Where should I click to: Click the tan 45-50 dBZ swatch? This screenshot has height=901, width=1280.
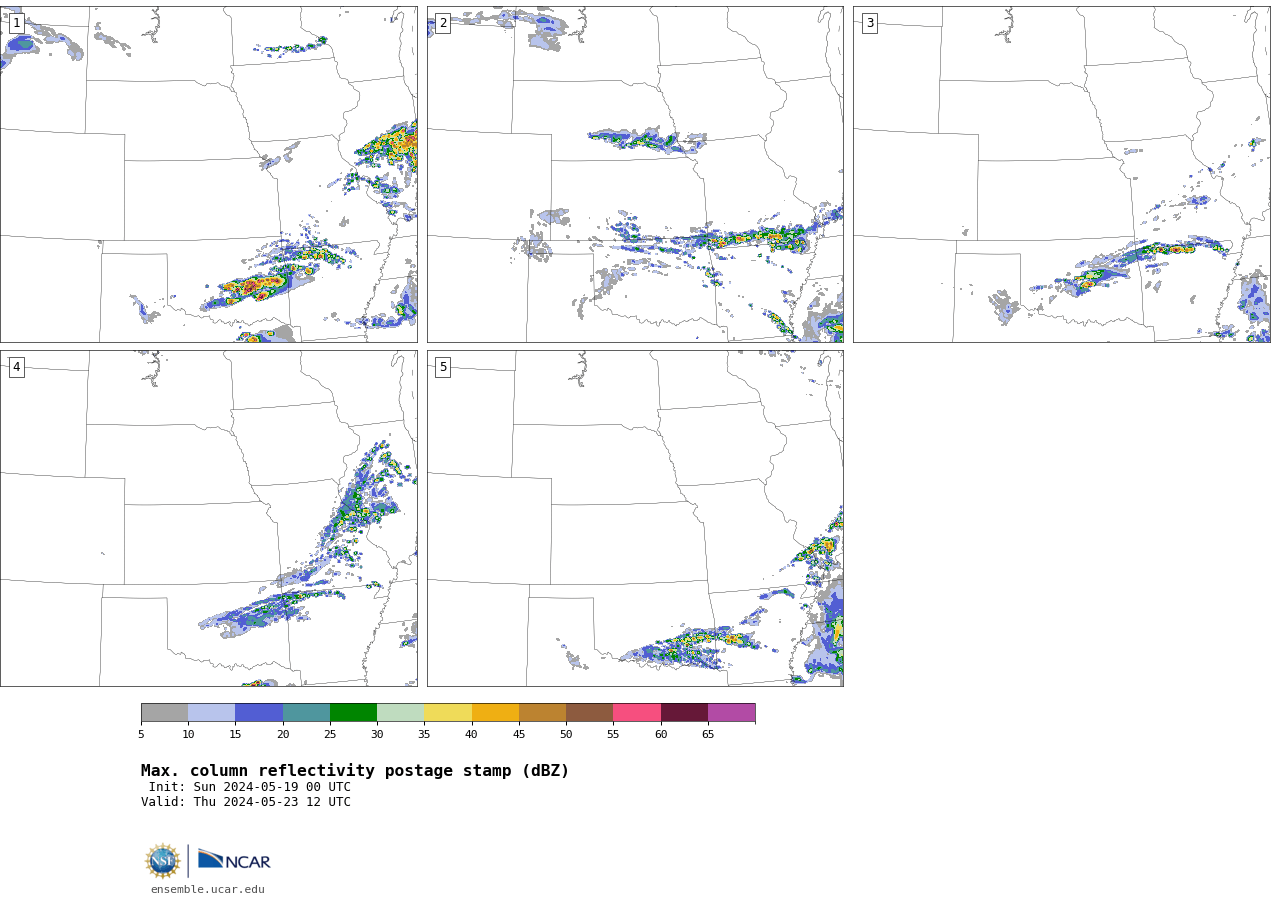click(x=542, y=712)
